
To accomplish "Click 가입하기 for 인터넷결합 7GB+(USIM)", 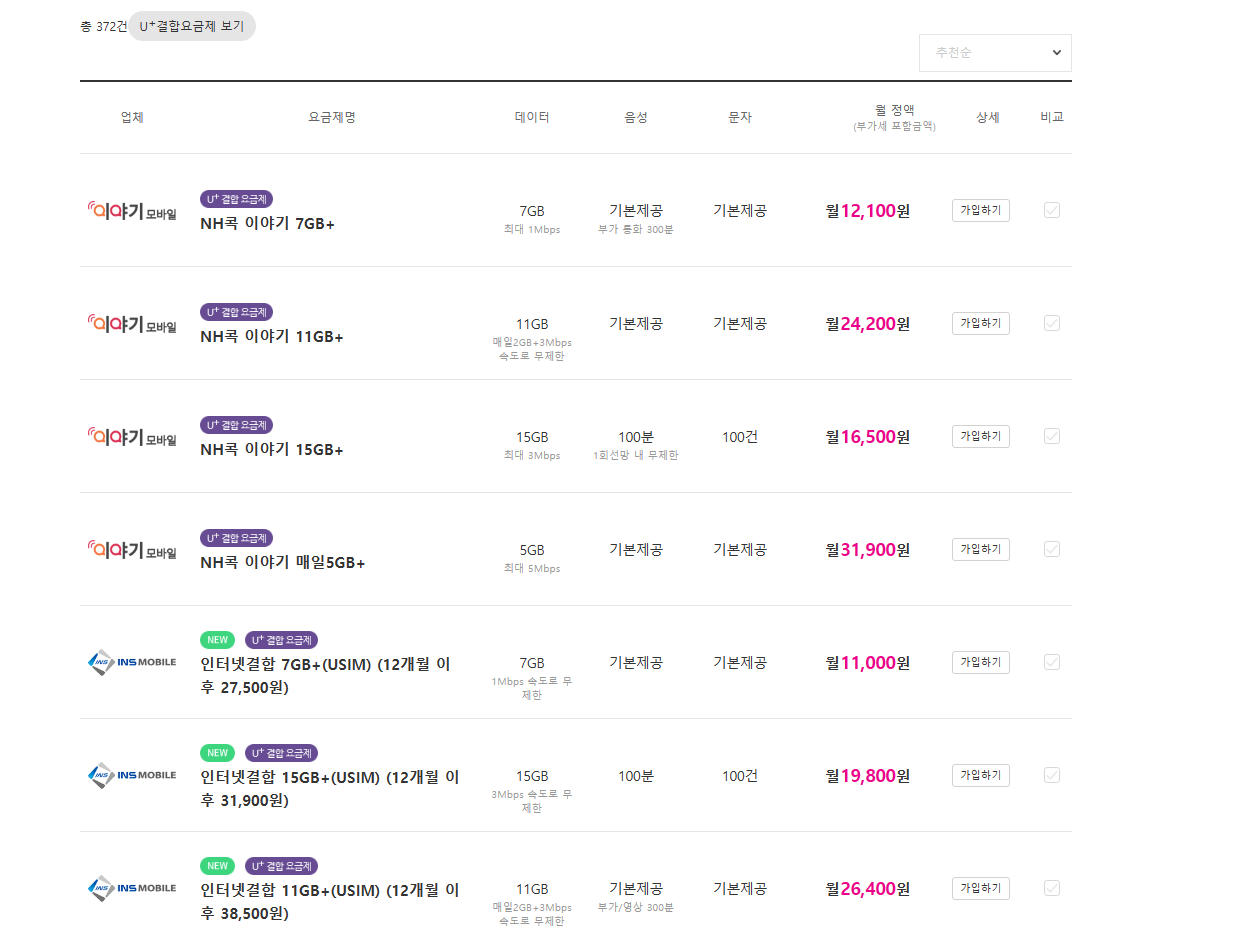I will click(981, 662).
